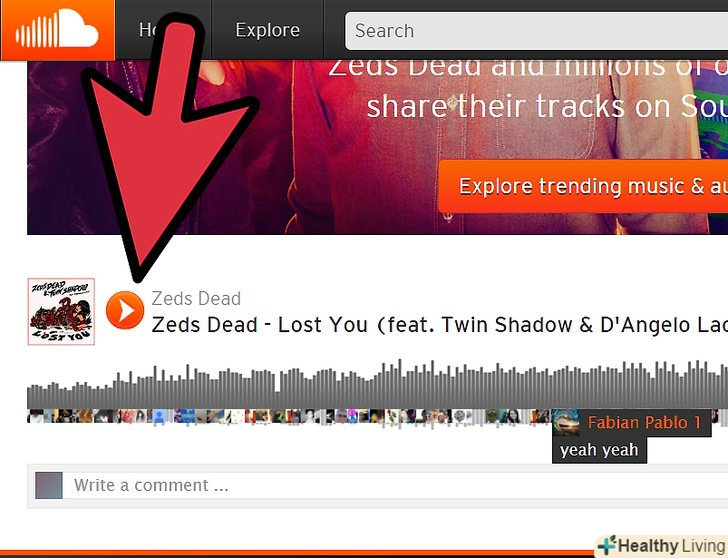Image resolution: width=728 pixels, height=558 pixels.
Task: Click the Healthy Living watermark logo
Action: pyautogui.click(x=661, y=545)
